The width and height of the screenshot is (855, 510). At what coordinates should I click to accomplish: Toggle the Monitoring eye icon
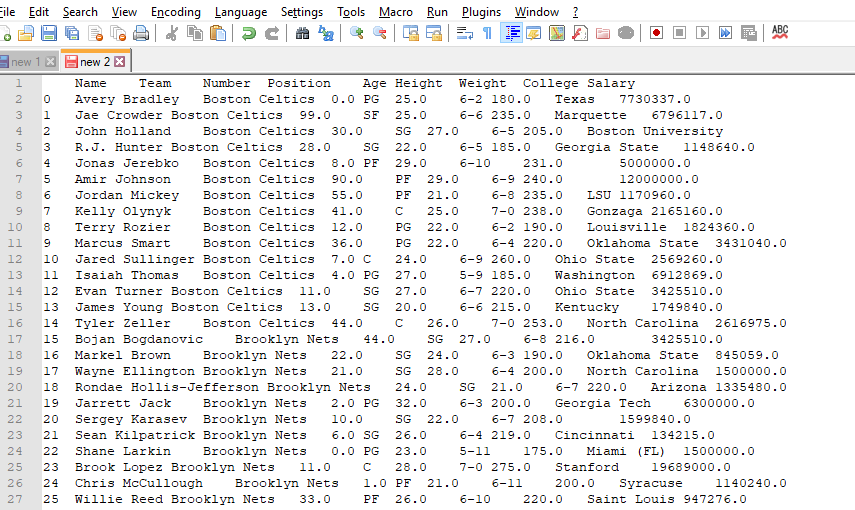[x=626, y=33]
